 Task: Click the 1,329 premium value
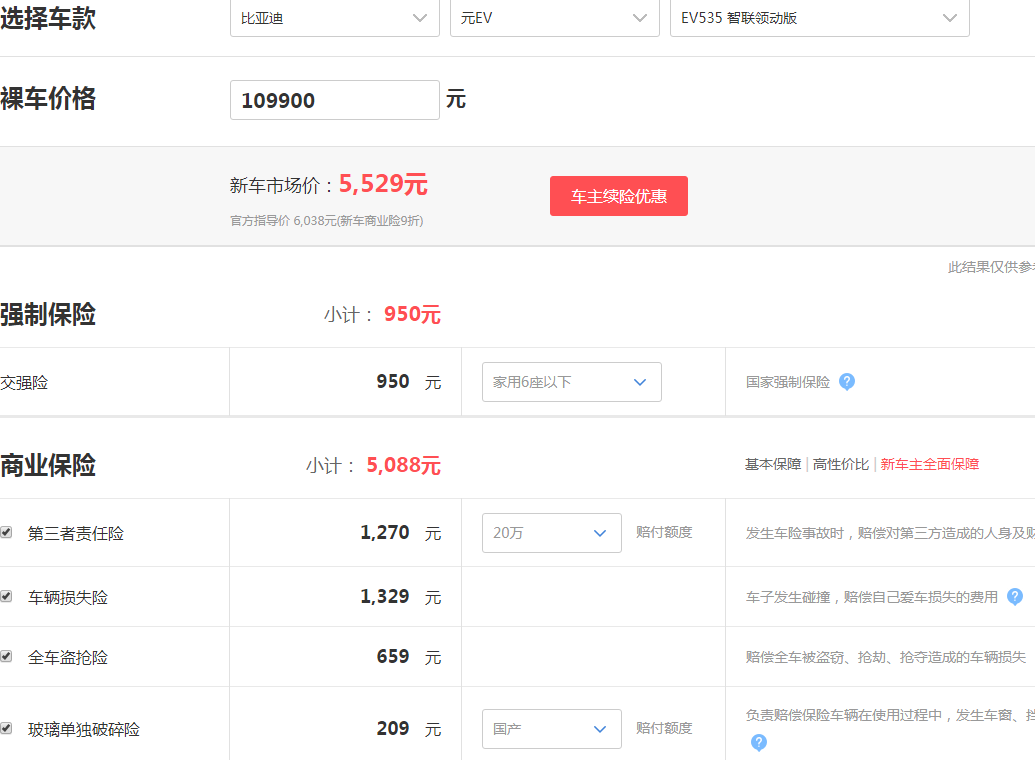click(x=385, y=596)
